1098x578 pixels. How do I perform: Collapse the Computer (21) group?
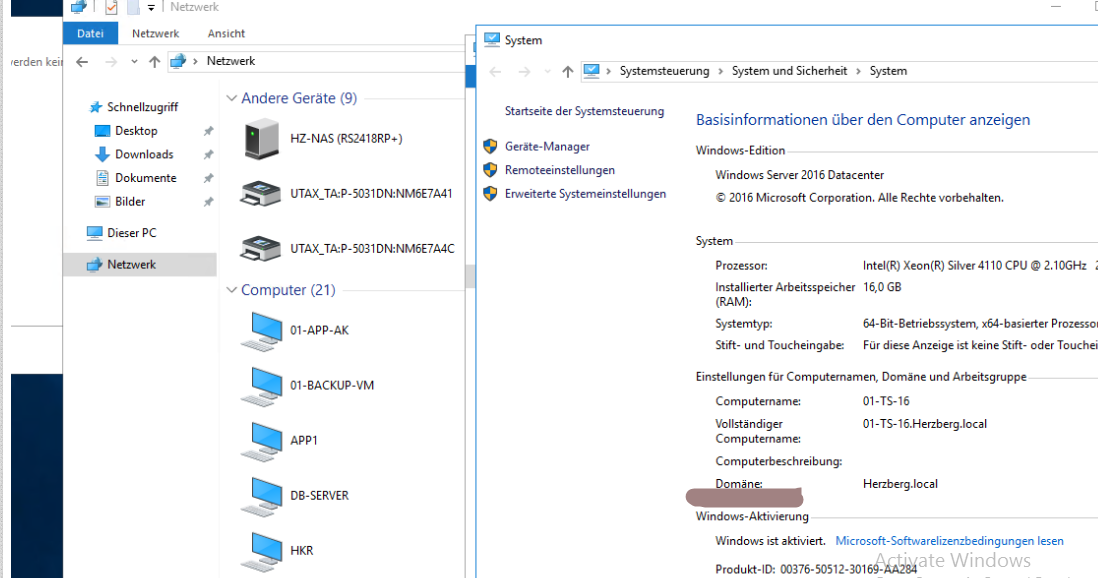[x=232, y=291]
